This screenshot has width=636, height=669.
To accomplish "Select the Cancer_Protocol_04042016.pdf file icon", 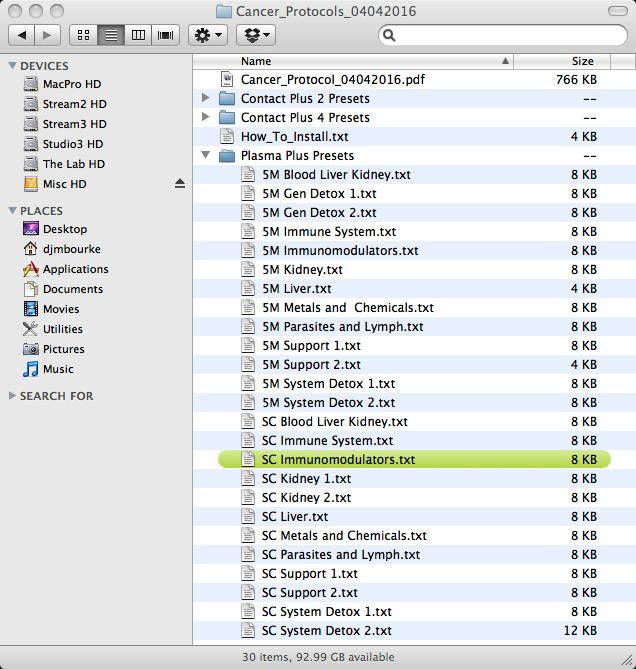I will click(227, 79).
